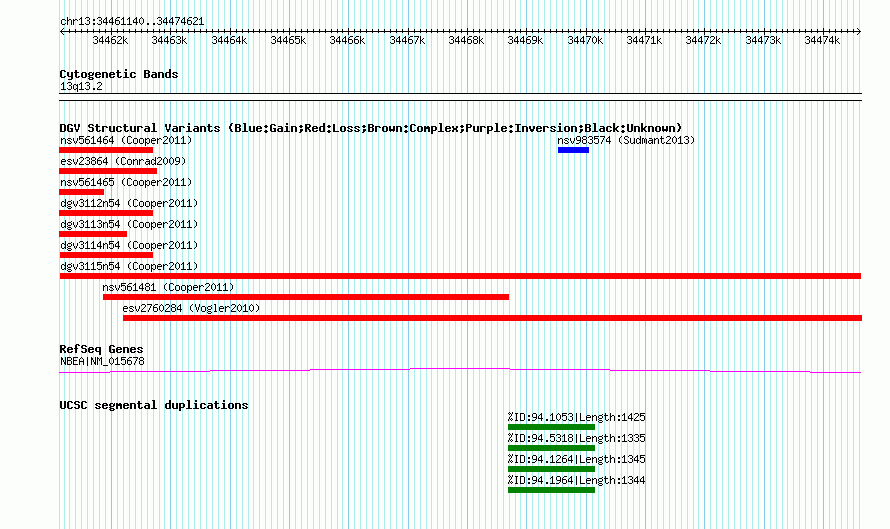Screen dimensions: 890x529
Task: Click the nsv561465 (Cooper2011) variant label
Action: click(125, 183)
